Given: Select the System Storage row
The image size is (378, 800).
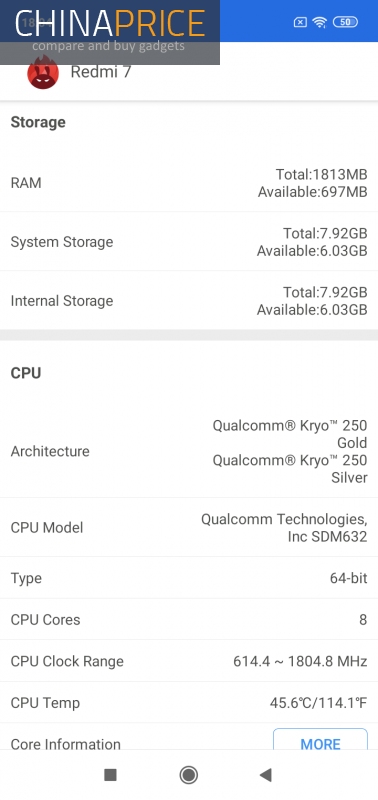Looking at the screenshot, I should (x=189, y=241).
